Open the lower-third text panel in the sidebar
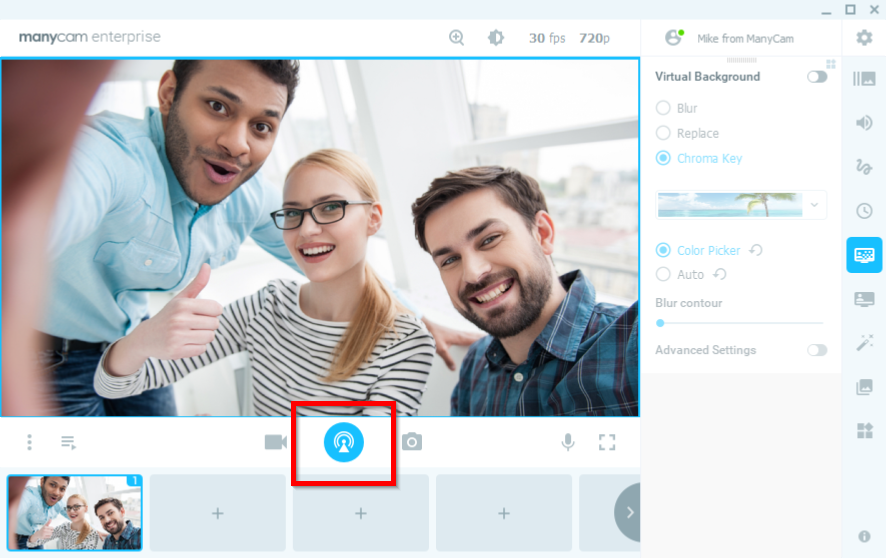 [864, 299]
